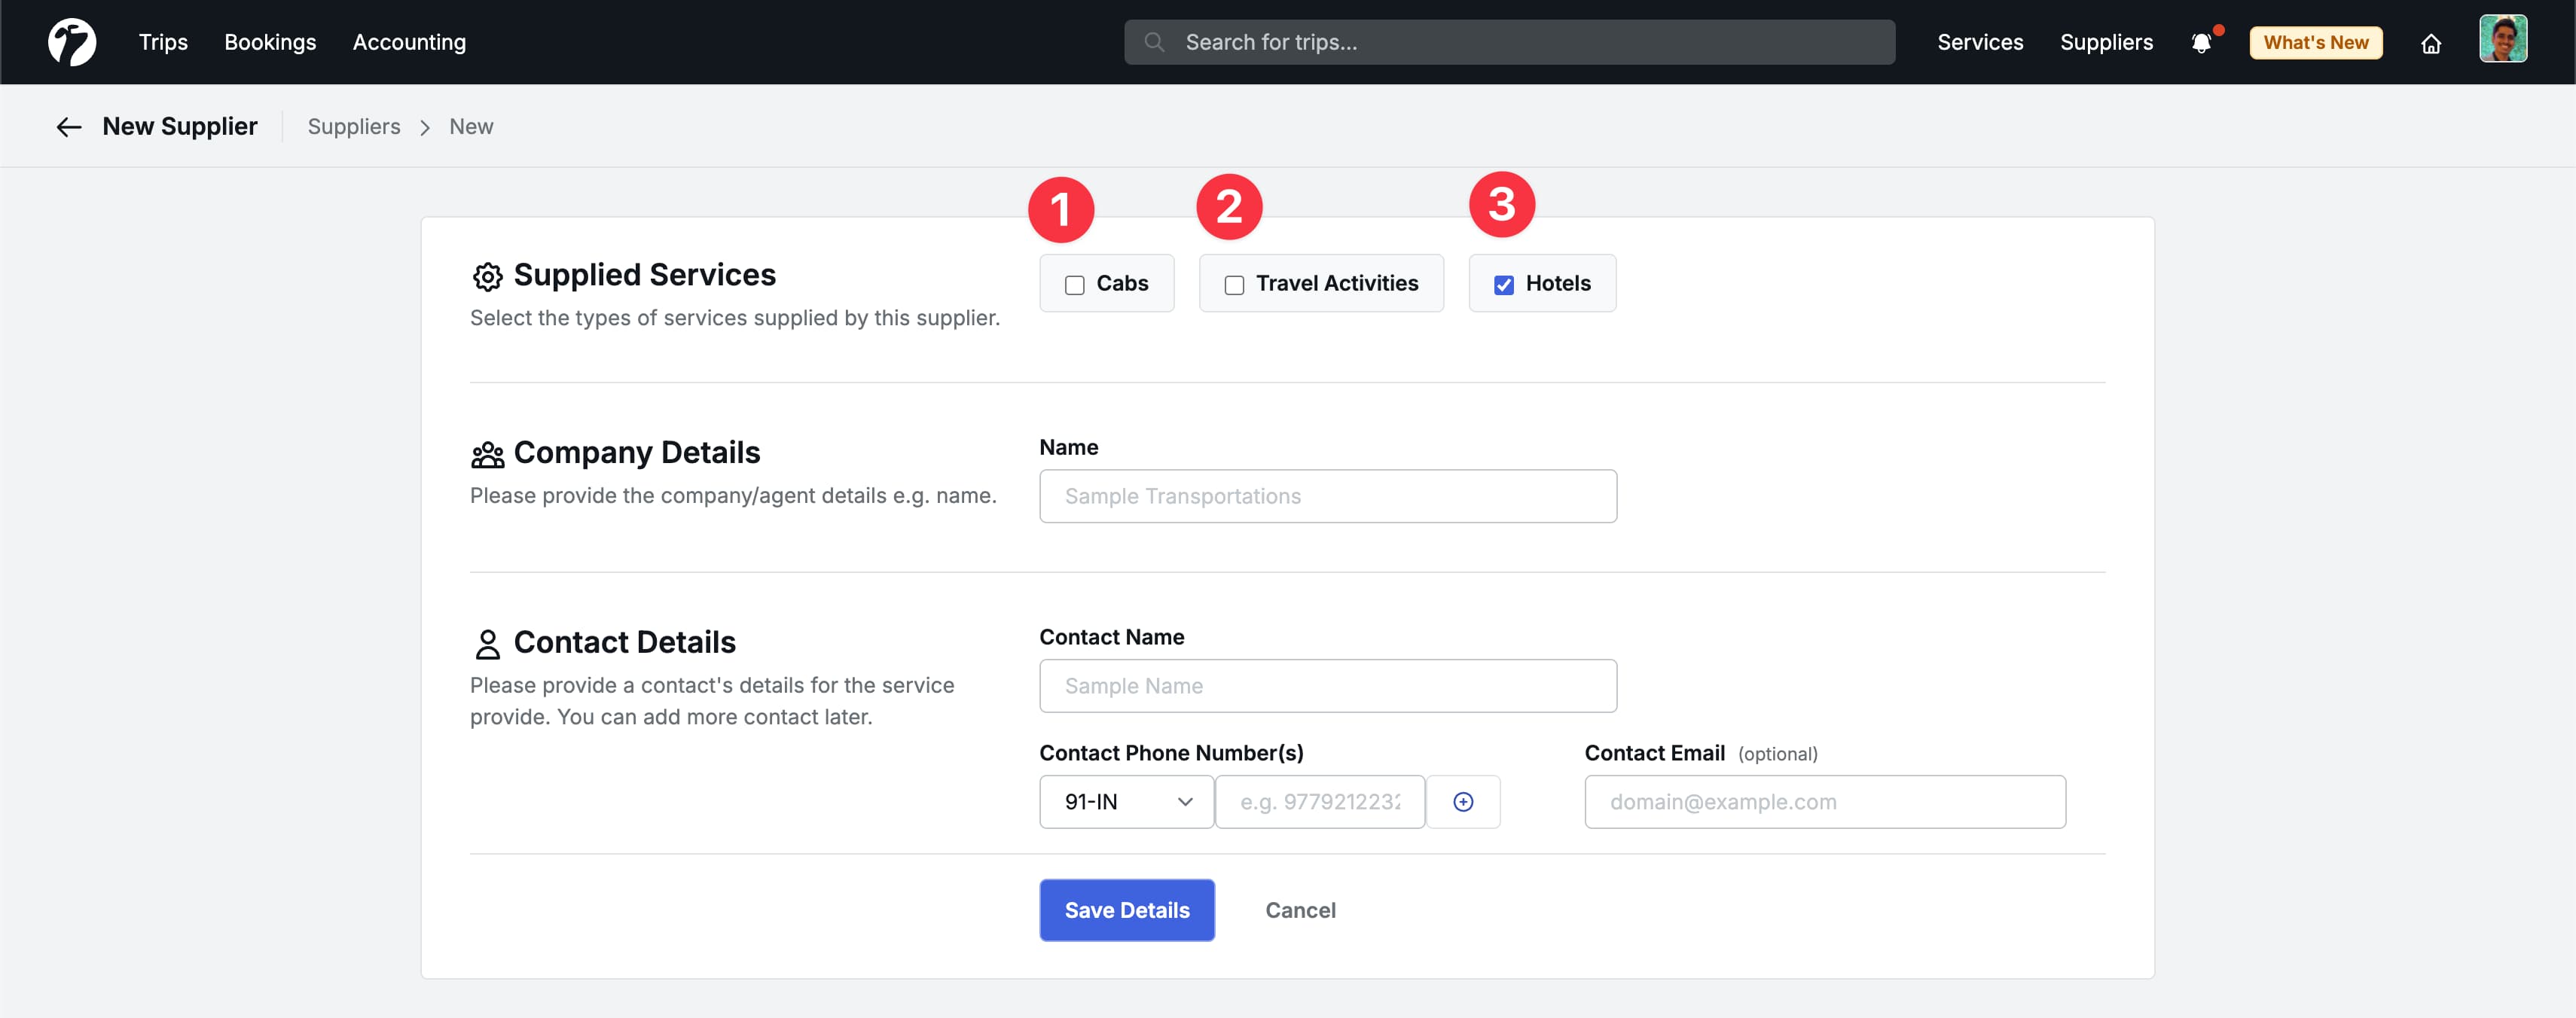
Task: Focus the company Name input field
Action: (x=1327, y=496)
